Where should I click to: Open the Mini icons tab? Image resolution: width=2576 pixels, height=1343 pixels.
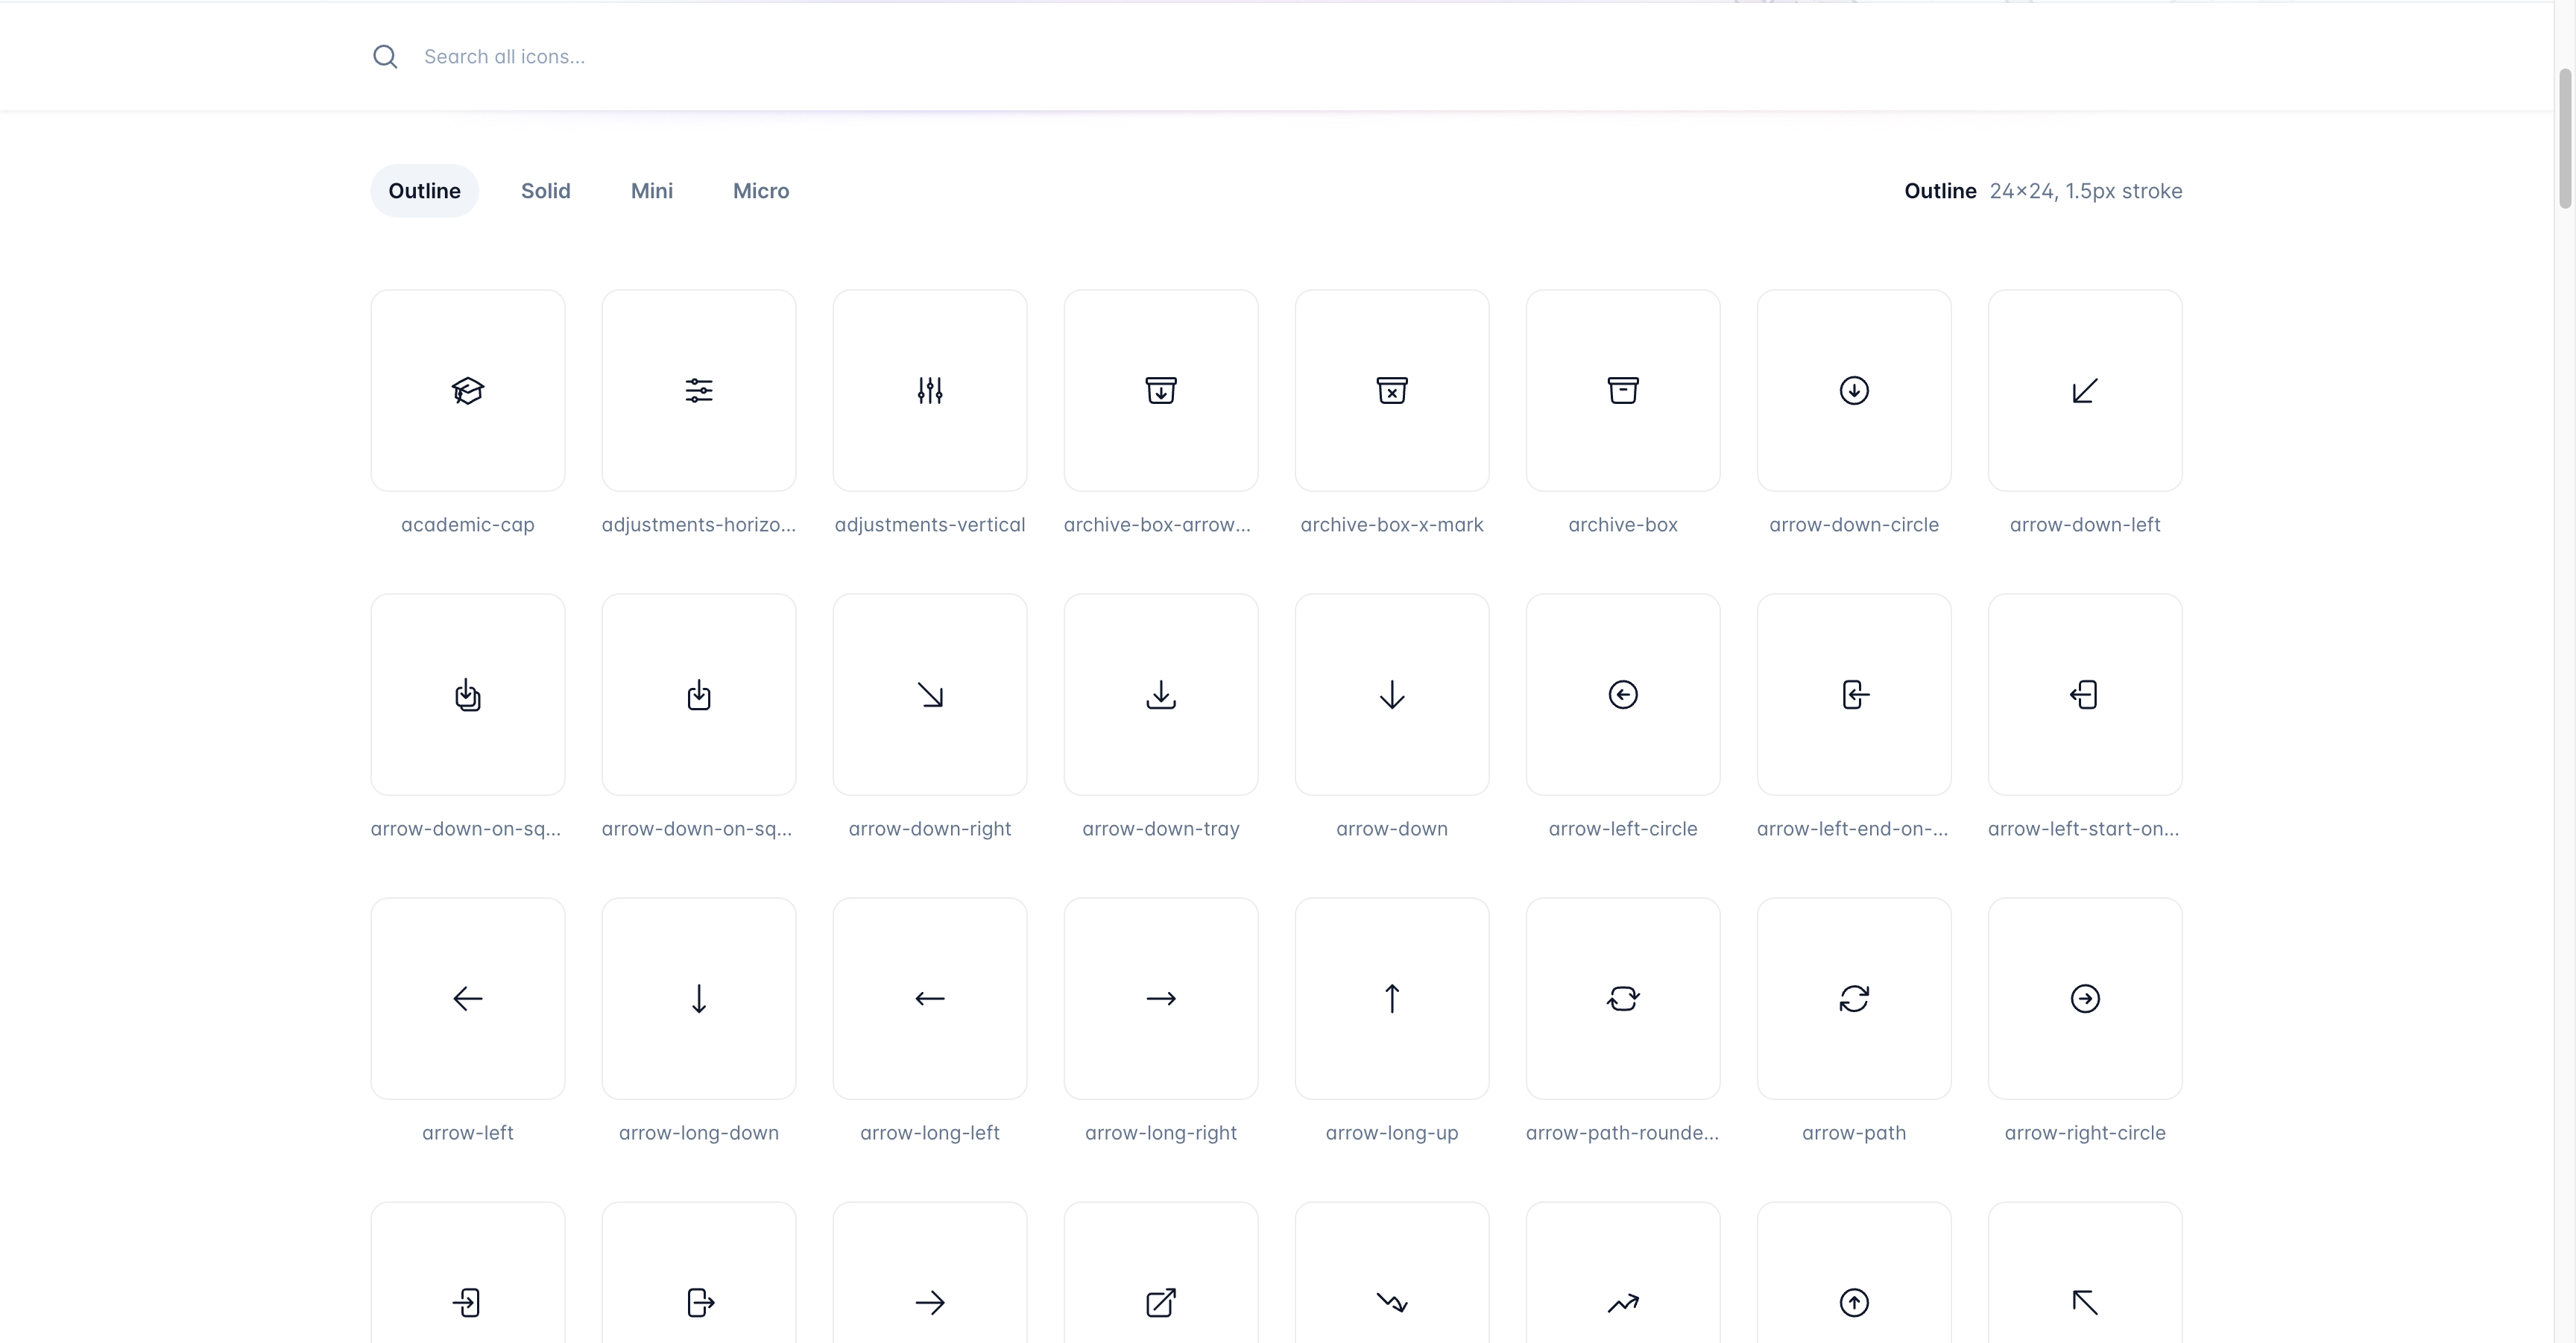click(x=652, y=191)
